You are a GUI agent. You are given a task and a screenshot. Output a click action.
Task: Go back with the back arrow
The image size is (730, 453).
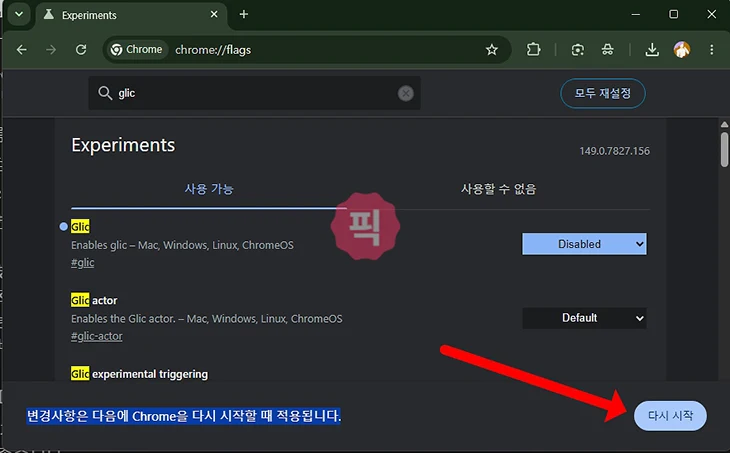click(21, 49)
